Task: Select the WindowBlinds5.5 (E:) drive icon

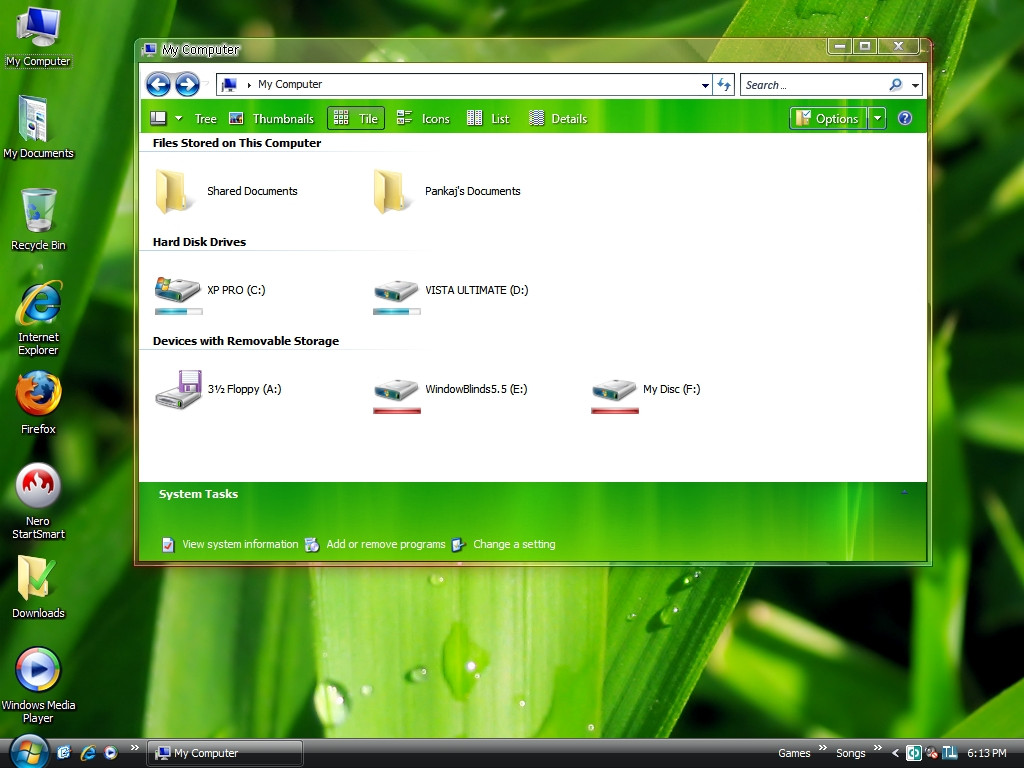Action: click(x=396, y=390)
